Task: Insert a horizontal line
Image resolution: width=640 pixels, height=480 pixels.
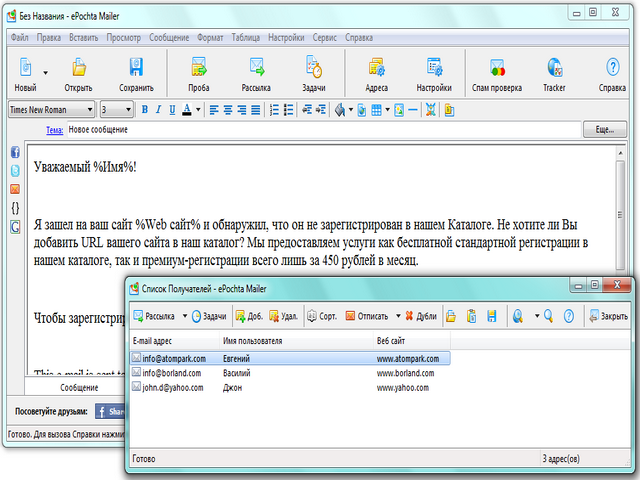Action: click(x=413, y=109)
